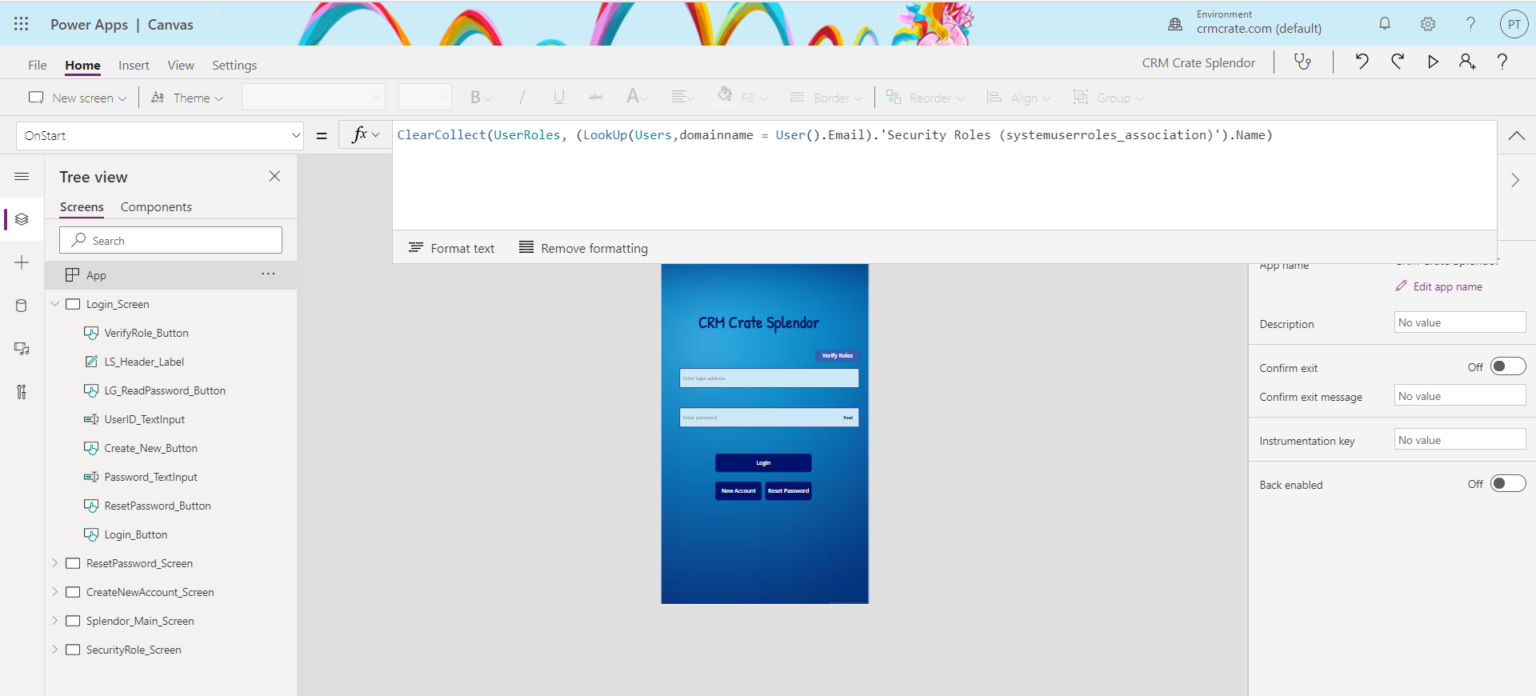Open the Theme dropdown

click(x=190, y=97)
